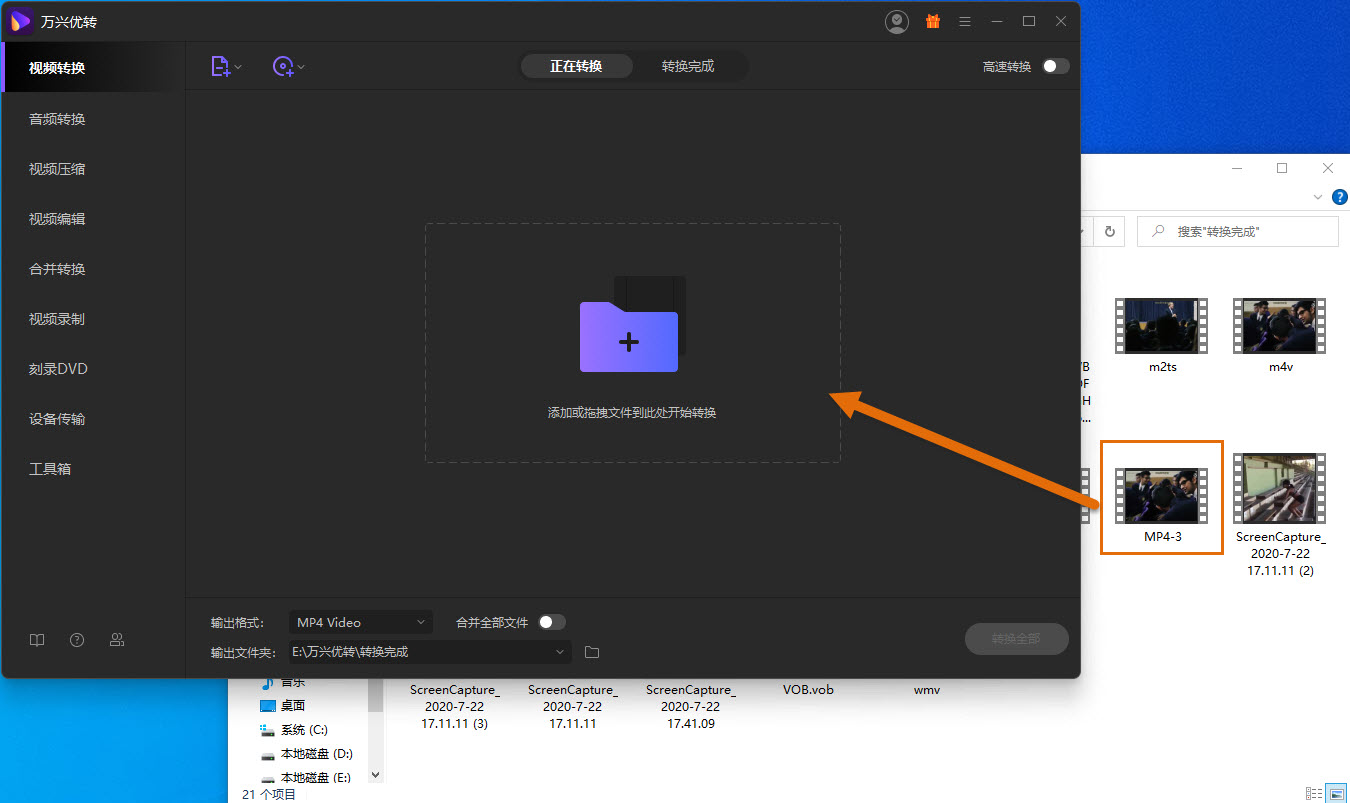The image size is (1350, 803).
Task: Switch to the 转换完成 tab
Action: tap(688, 67)
